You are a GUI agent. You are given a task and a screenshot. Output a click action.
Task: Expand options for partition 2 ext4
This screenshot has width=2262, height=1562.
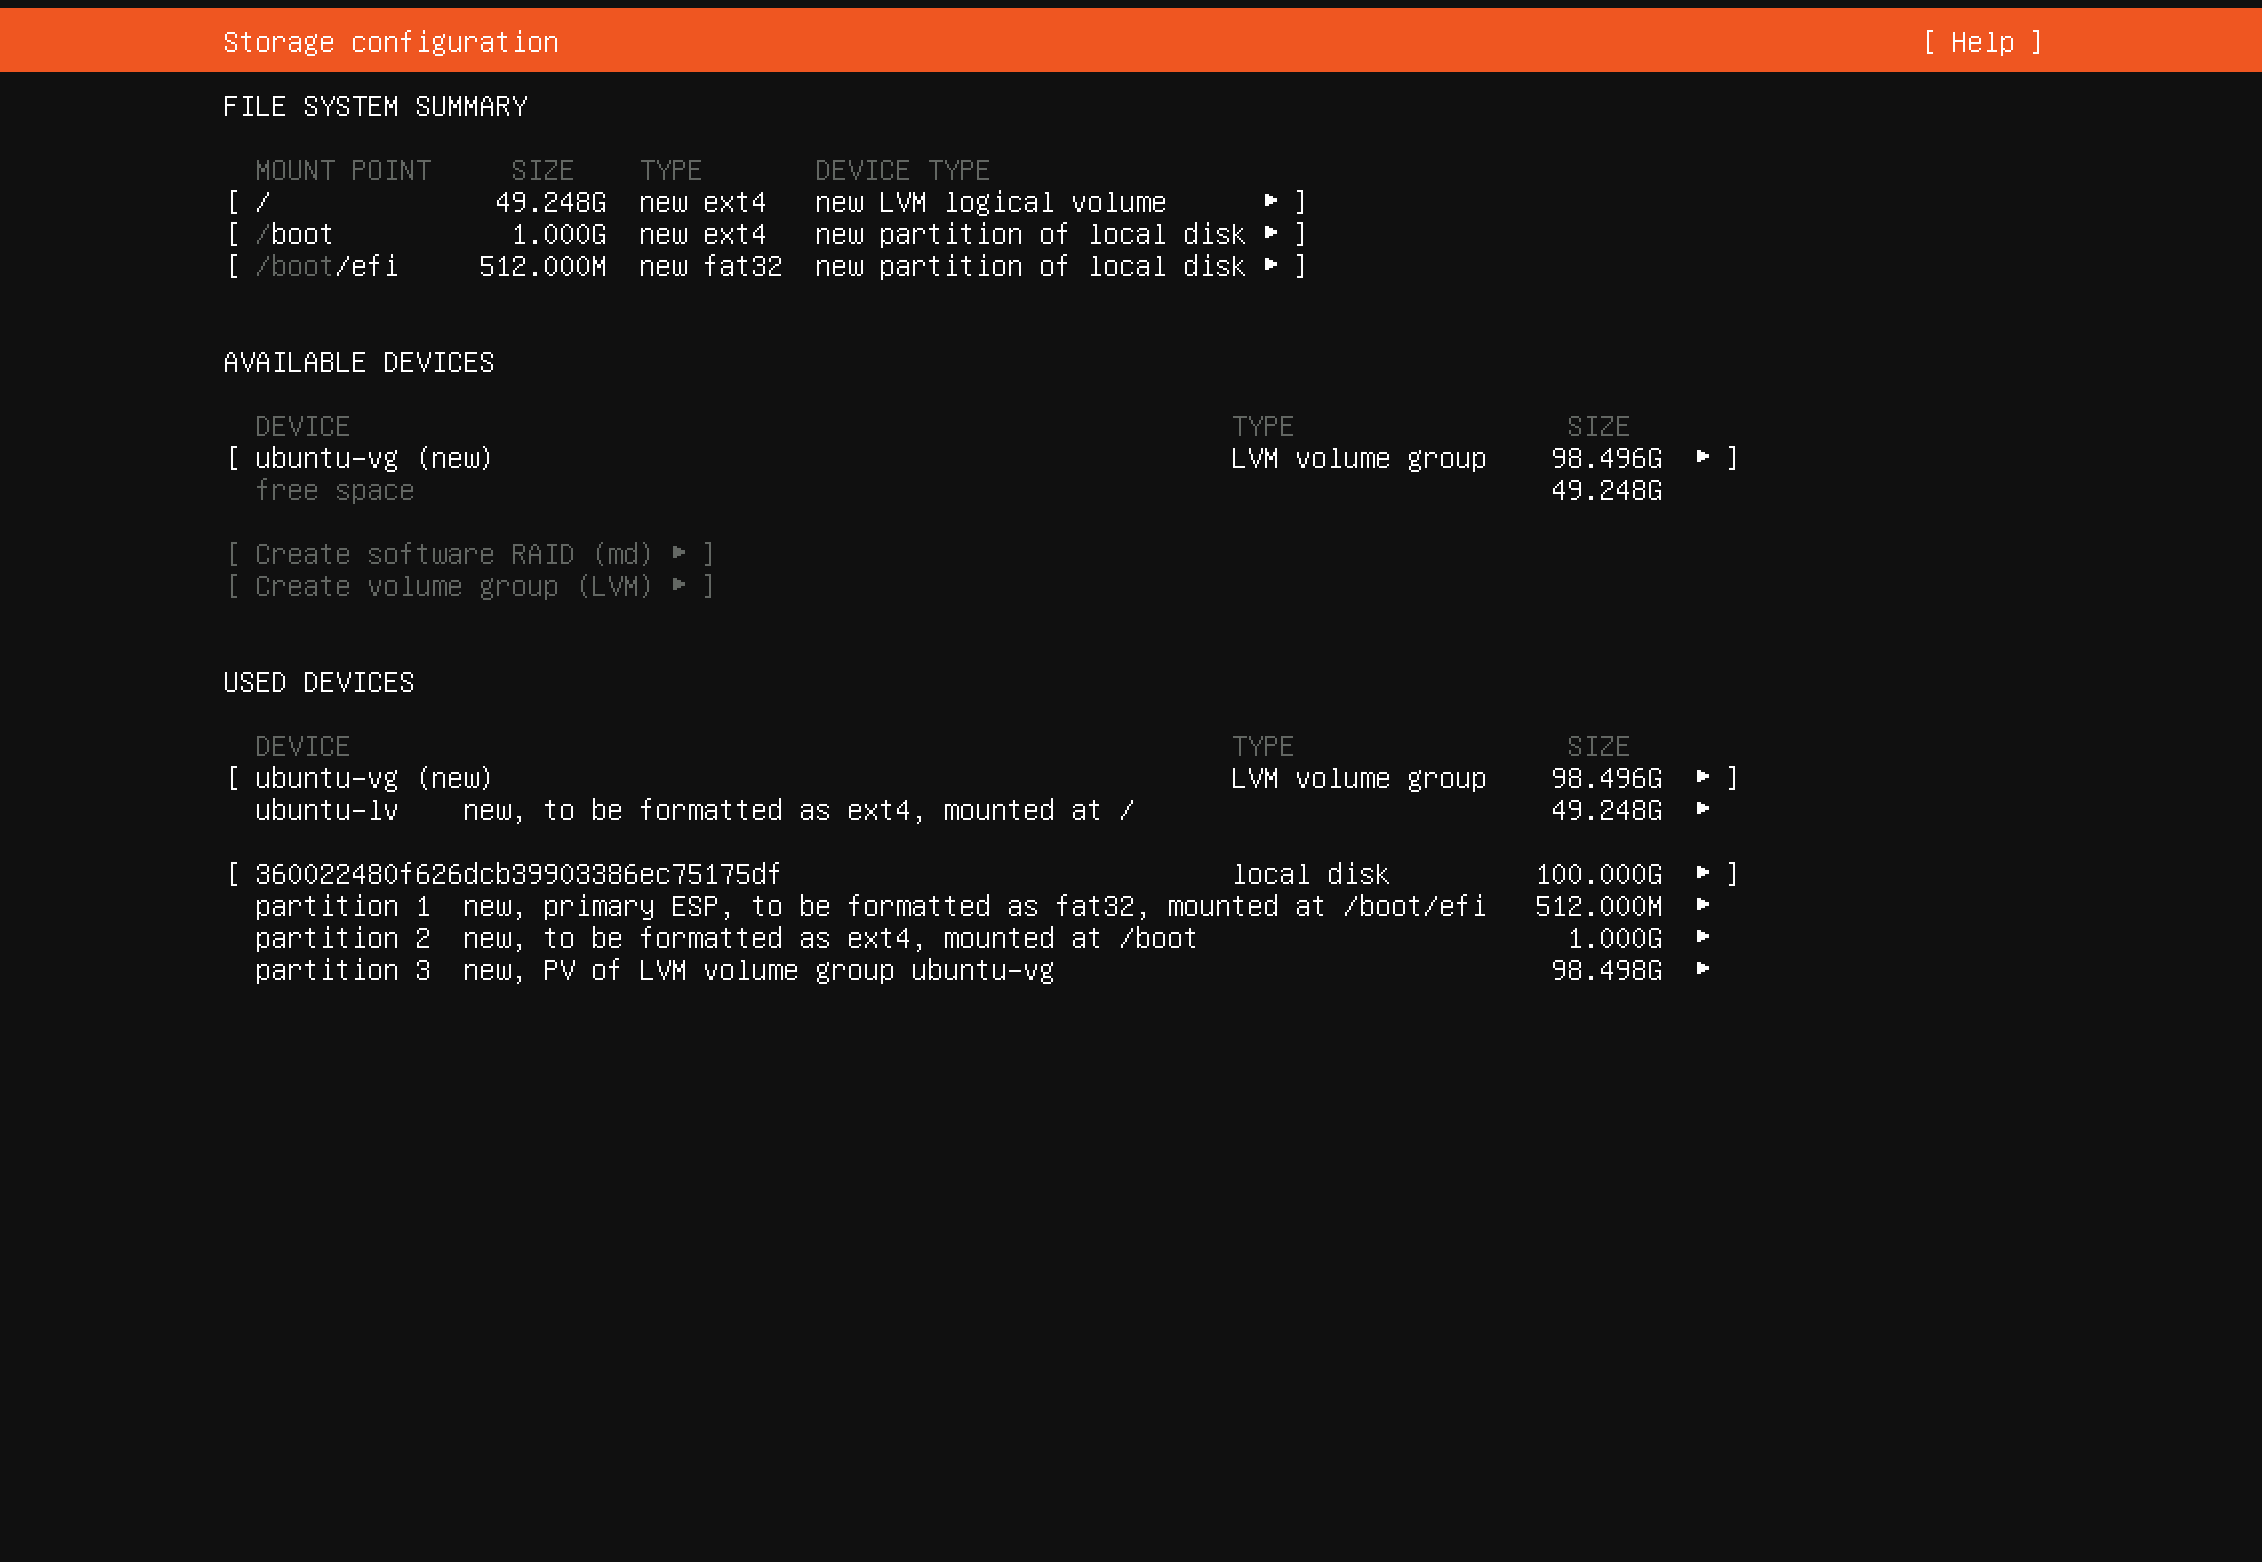[1702, 938]
